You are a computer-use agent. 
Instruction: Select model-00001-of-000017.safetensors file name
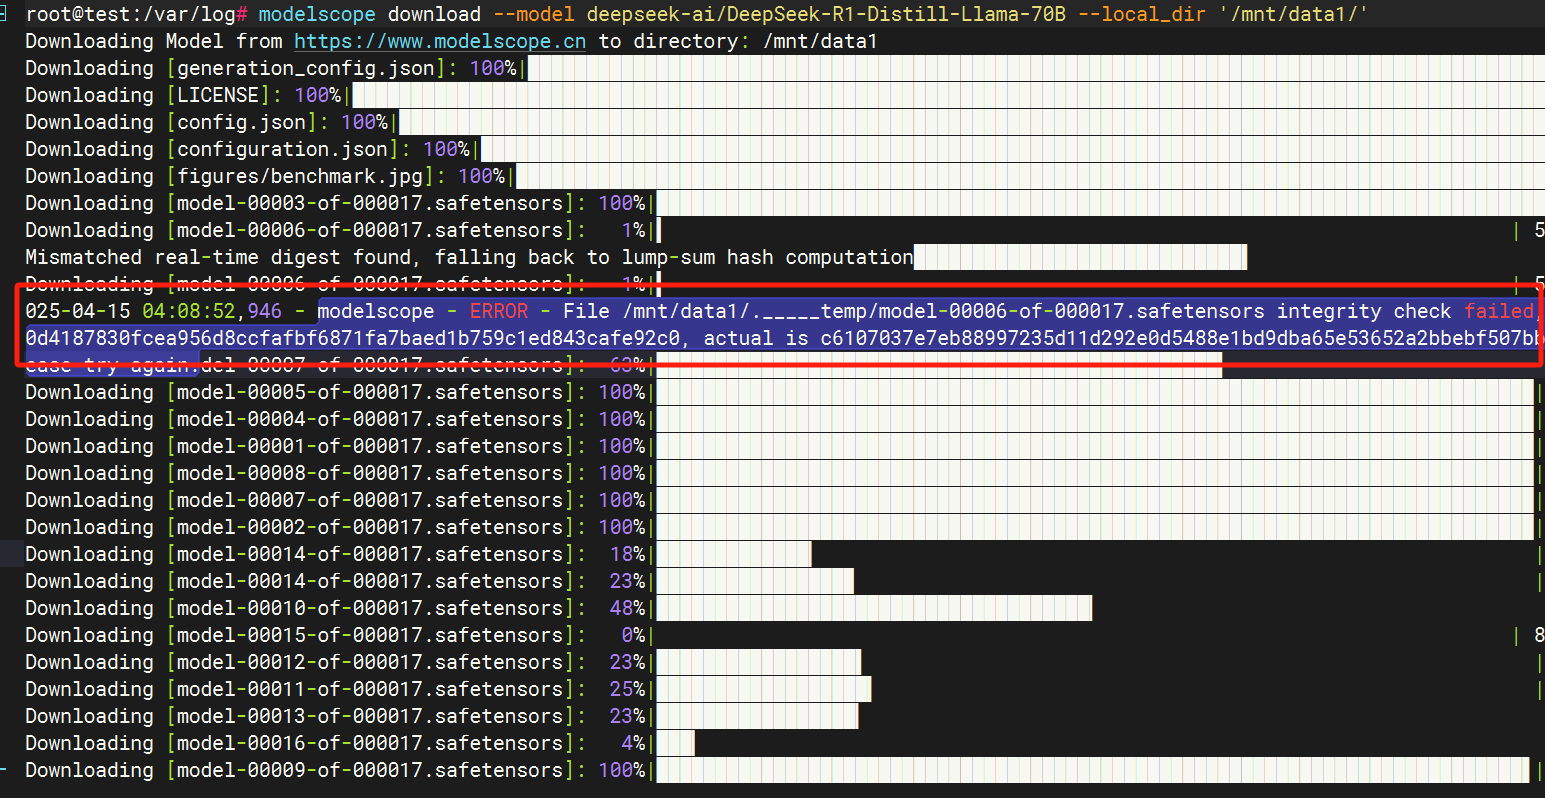[370, 446]
